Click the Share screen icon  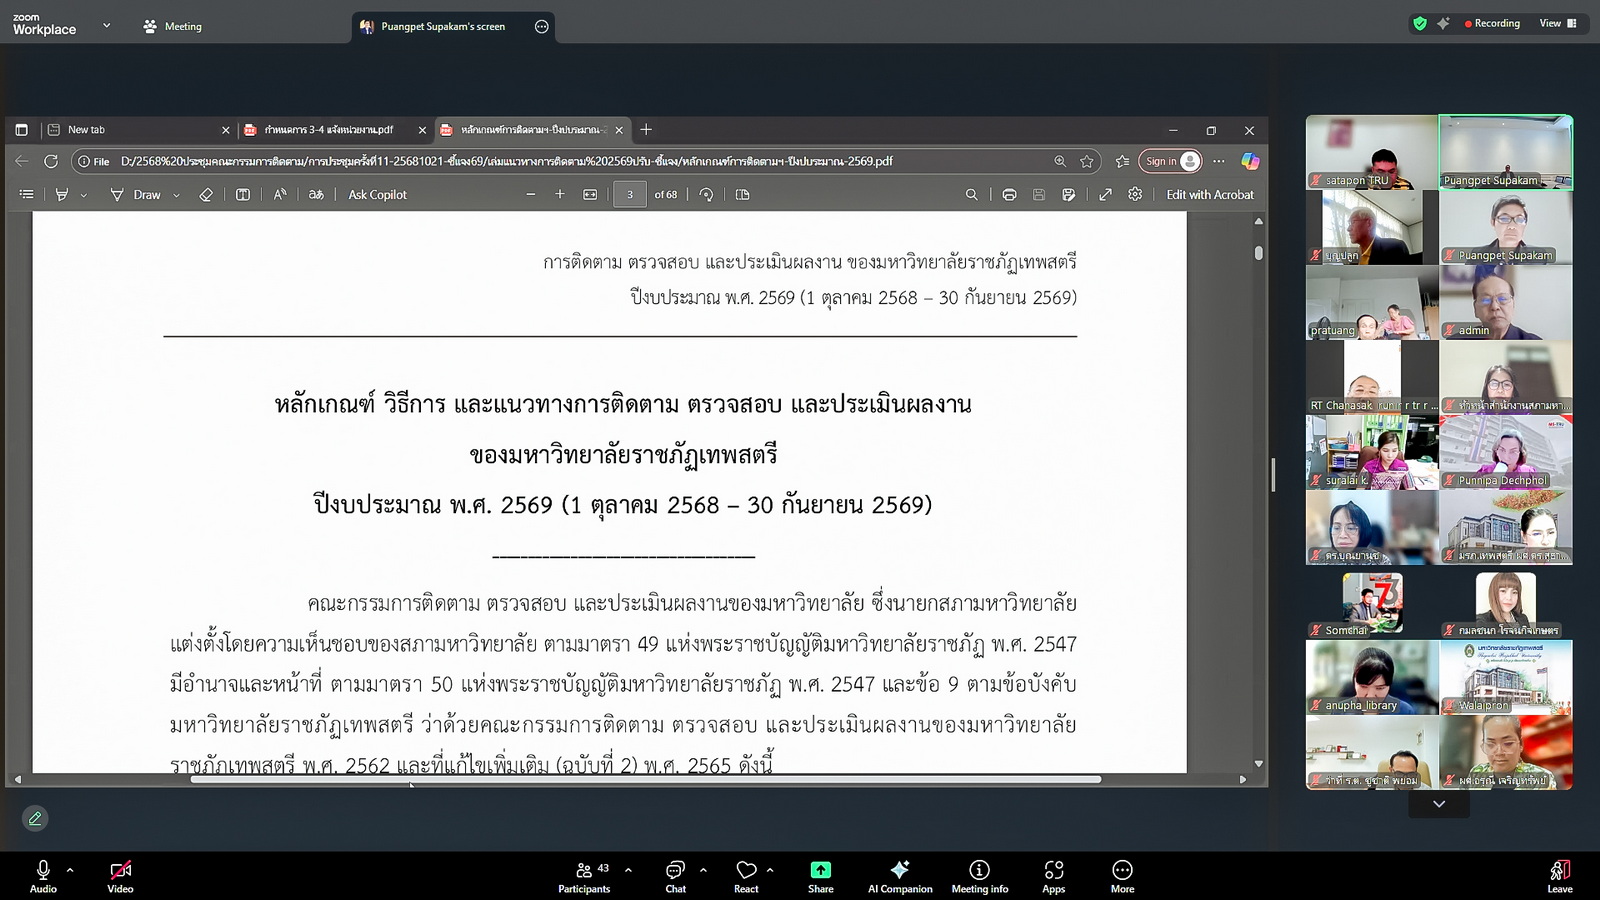[x=820, y=876]
